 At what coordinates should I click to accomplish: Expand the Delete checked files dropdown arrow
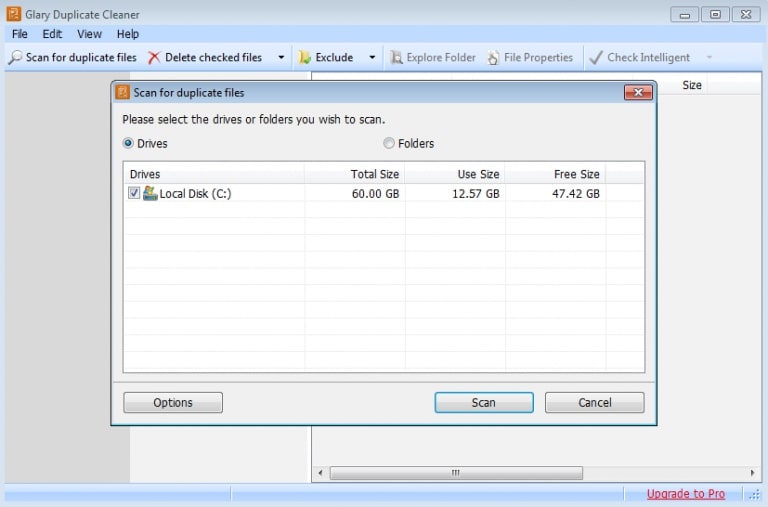click(281, 58)
